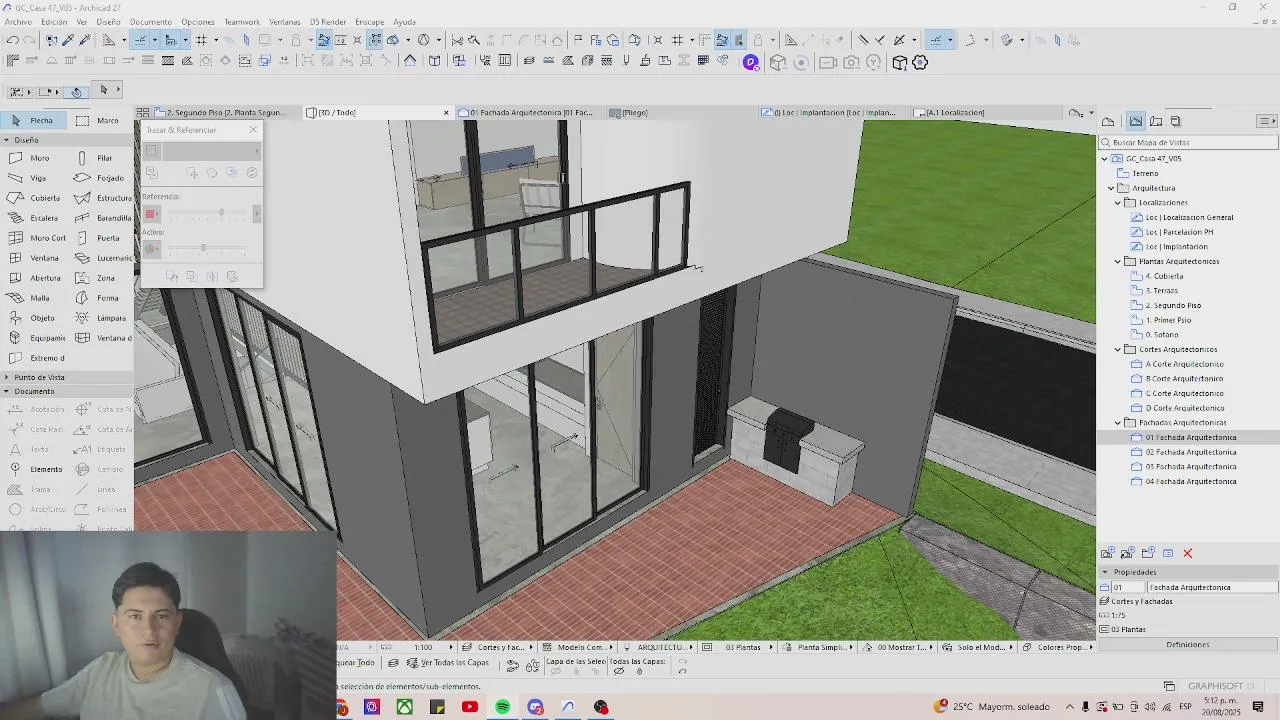Click Ver Todas las Capas button

pyautogui.click(x=446, y=663)
